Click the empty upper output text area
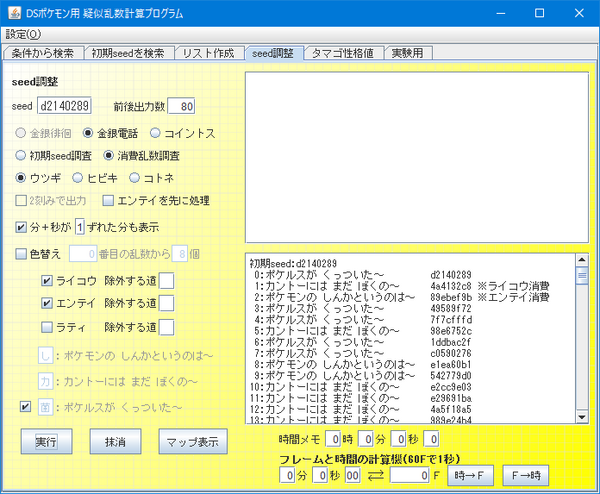Image resolution: width=600 pixels, height=494 pixels. 417,157
